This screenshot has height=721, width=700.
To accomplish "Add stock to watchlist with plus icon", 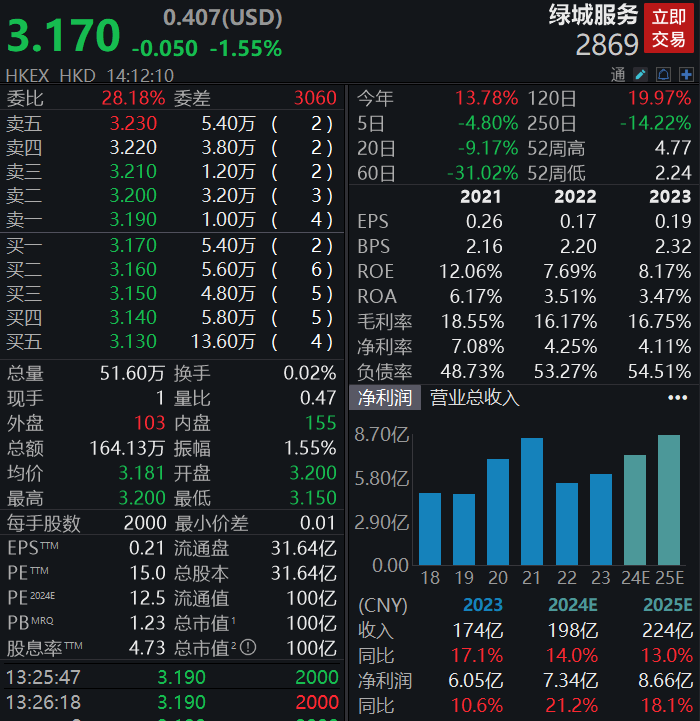I will pyautogui.click(x=686, y=75).
